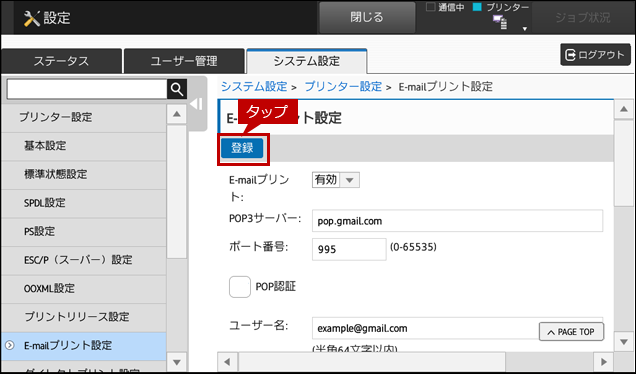Click the main panel vertical scrollbar thumb

[624, 163]
